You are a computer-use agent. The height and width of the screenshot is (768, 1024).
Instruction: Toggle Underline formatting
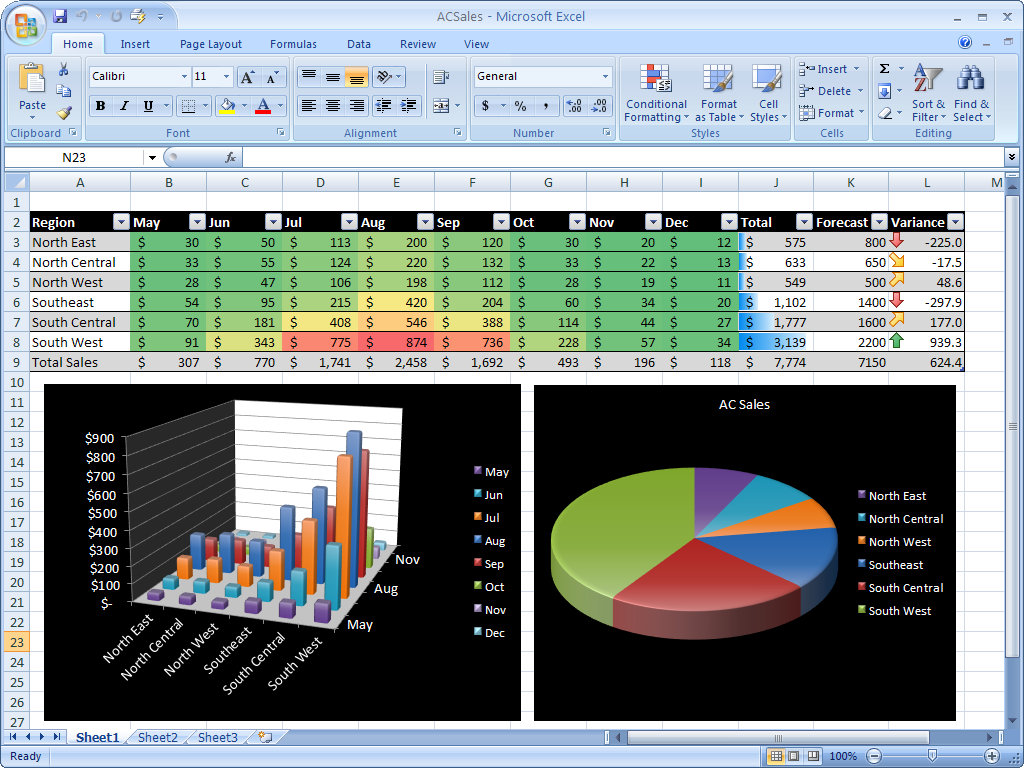pyautogui.click(x=148, y=106)
